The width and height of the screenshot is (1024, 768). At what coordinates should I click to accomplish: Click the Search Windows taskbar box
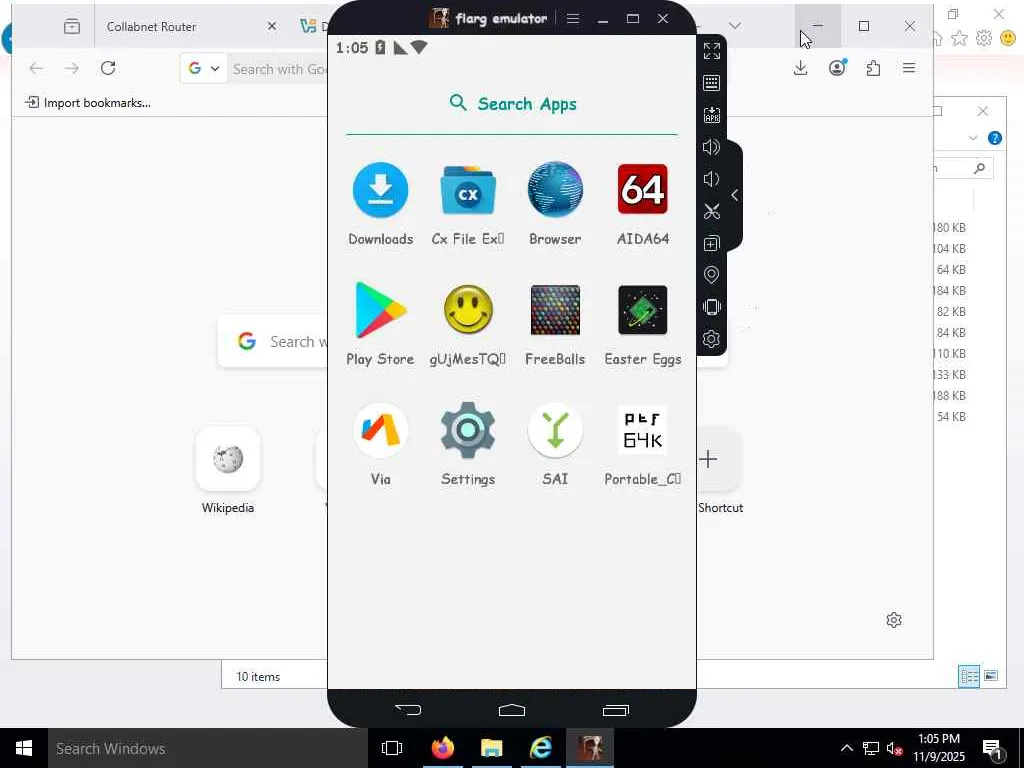coord(207,748)
